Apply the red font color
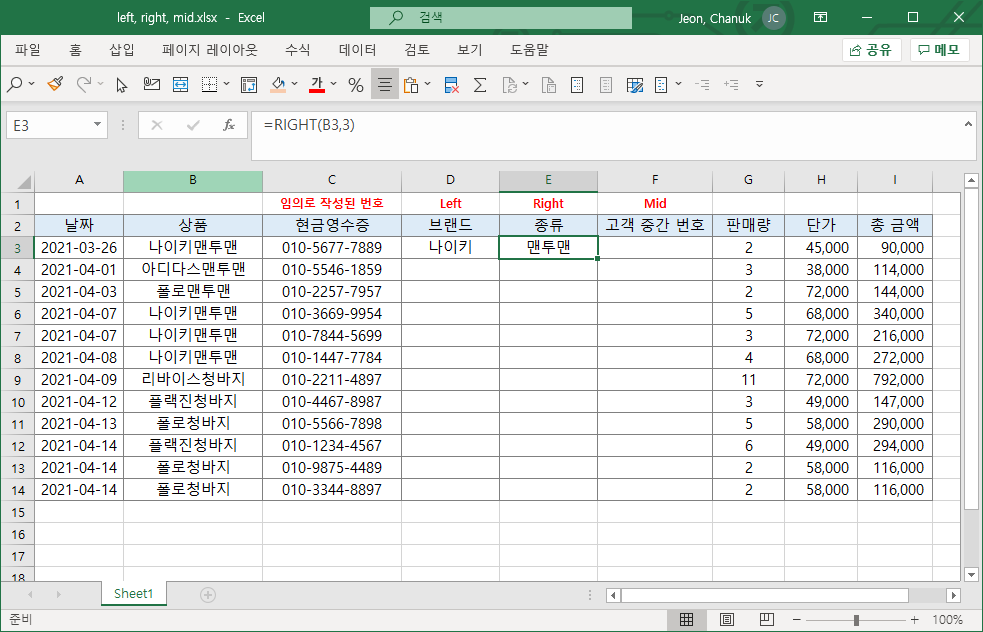Viewport: 983px width, 632px height. point(317,85)
